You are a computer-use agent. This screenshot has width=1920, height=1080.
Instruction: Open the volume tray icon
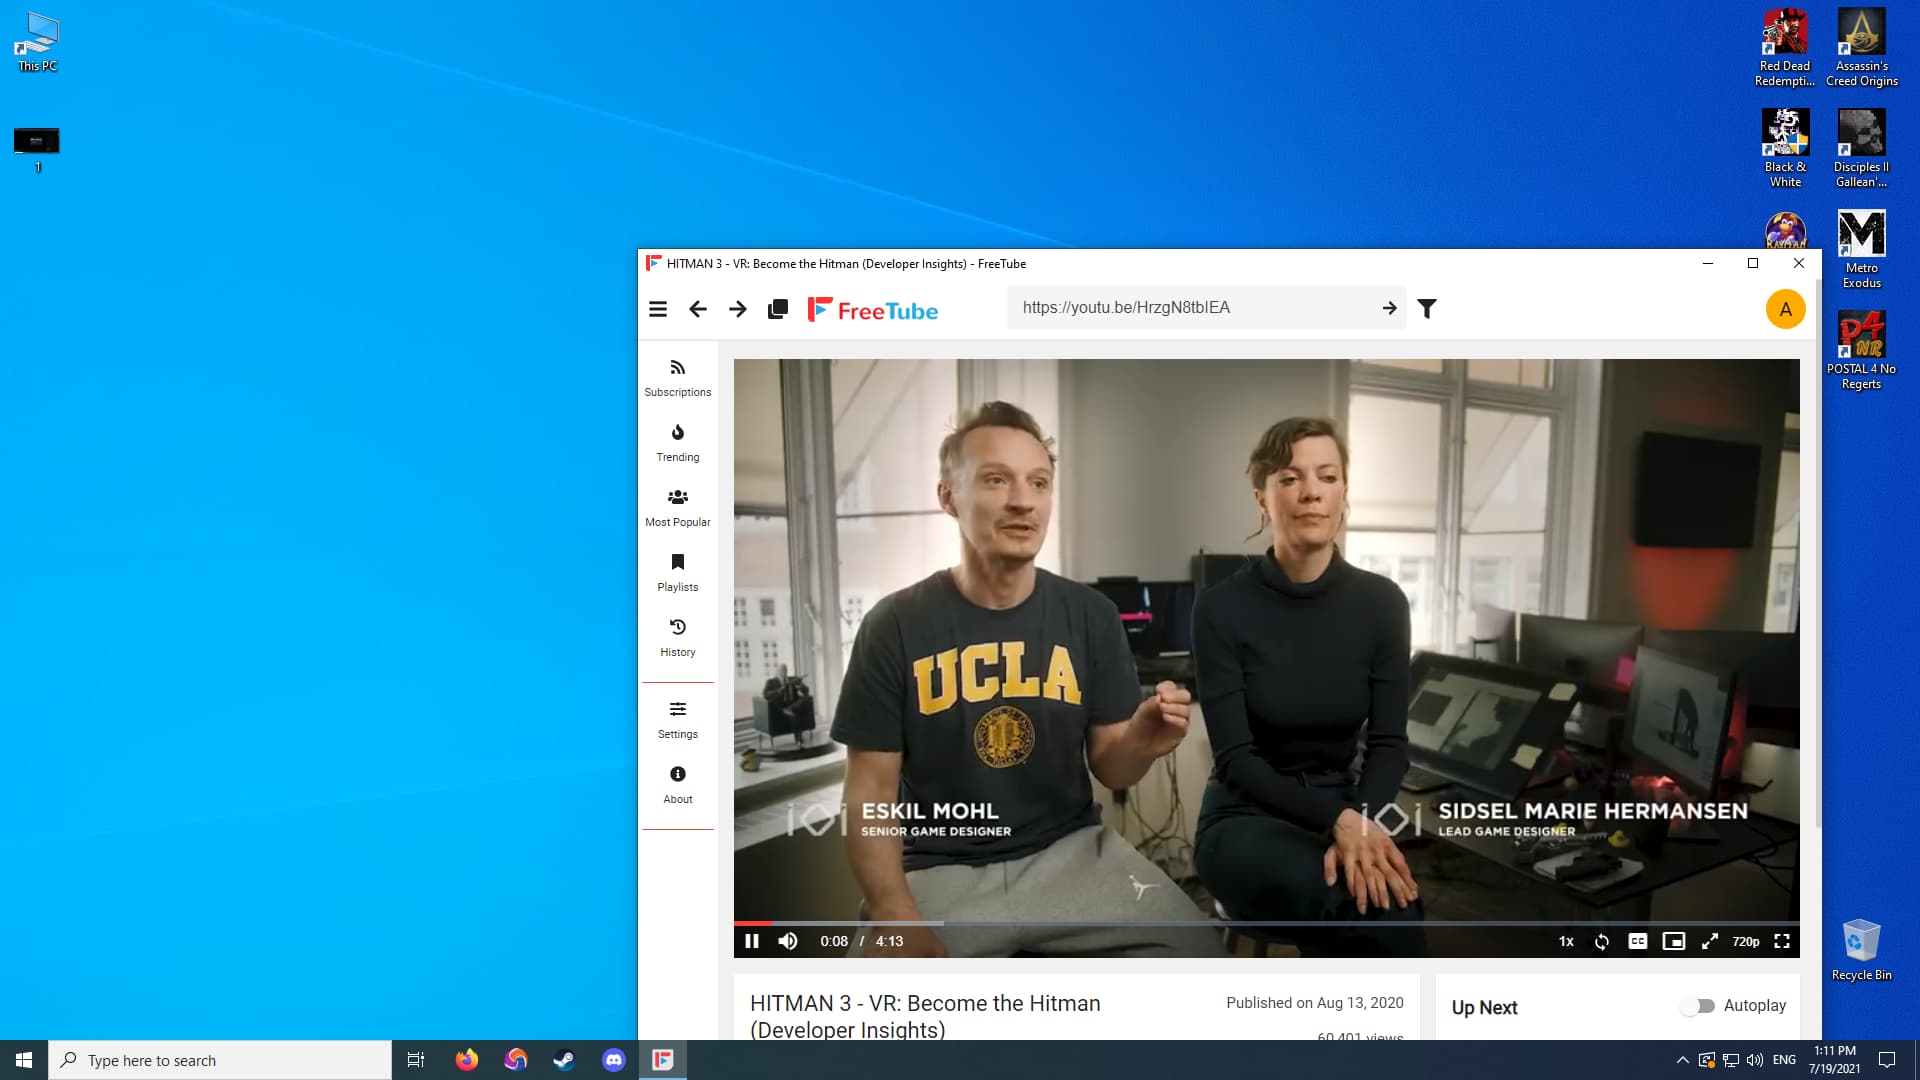coord(1755,1060)
